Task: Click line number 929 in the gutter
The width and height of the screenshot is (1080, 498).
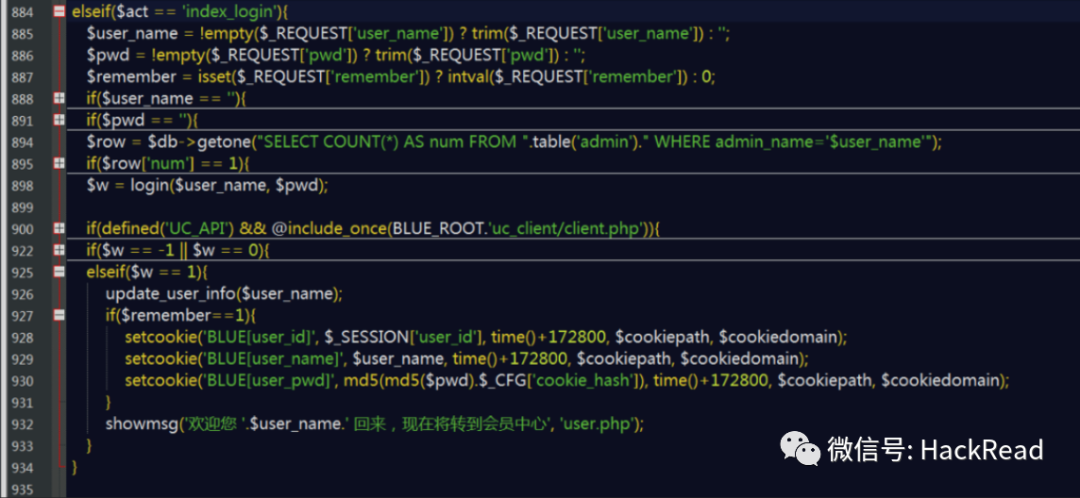Action: click(x=22, y=359)
